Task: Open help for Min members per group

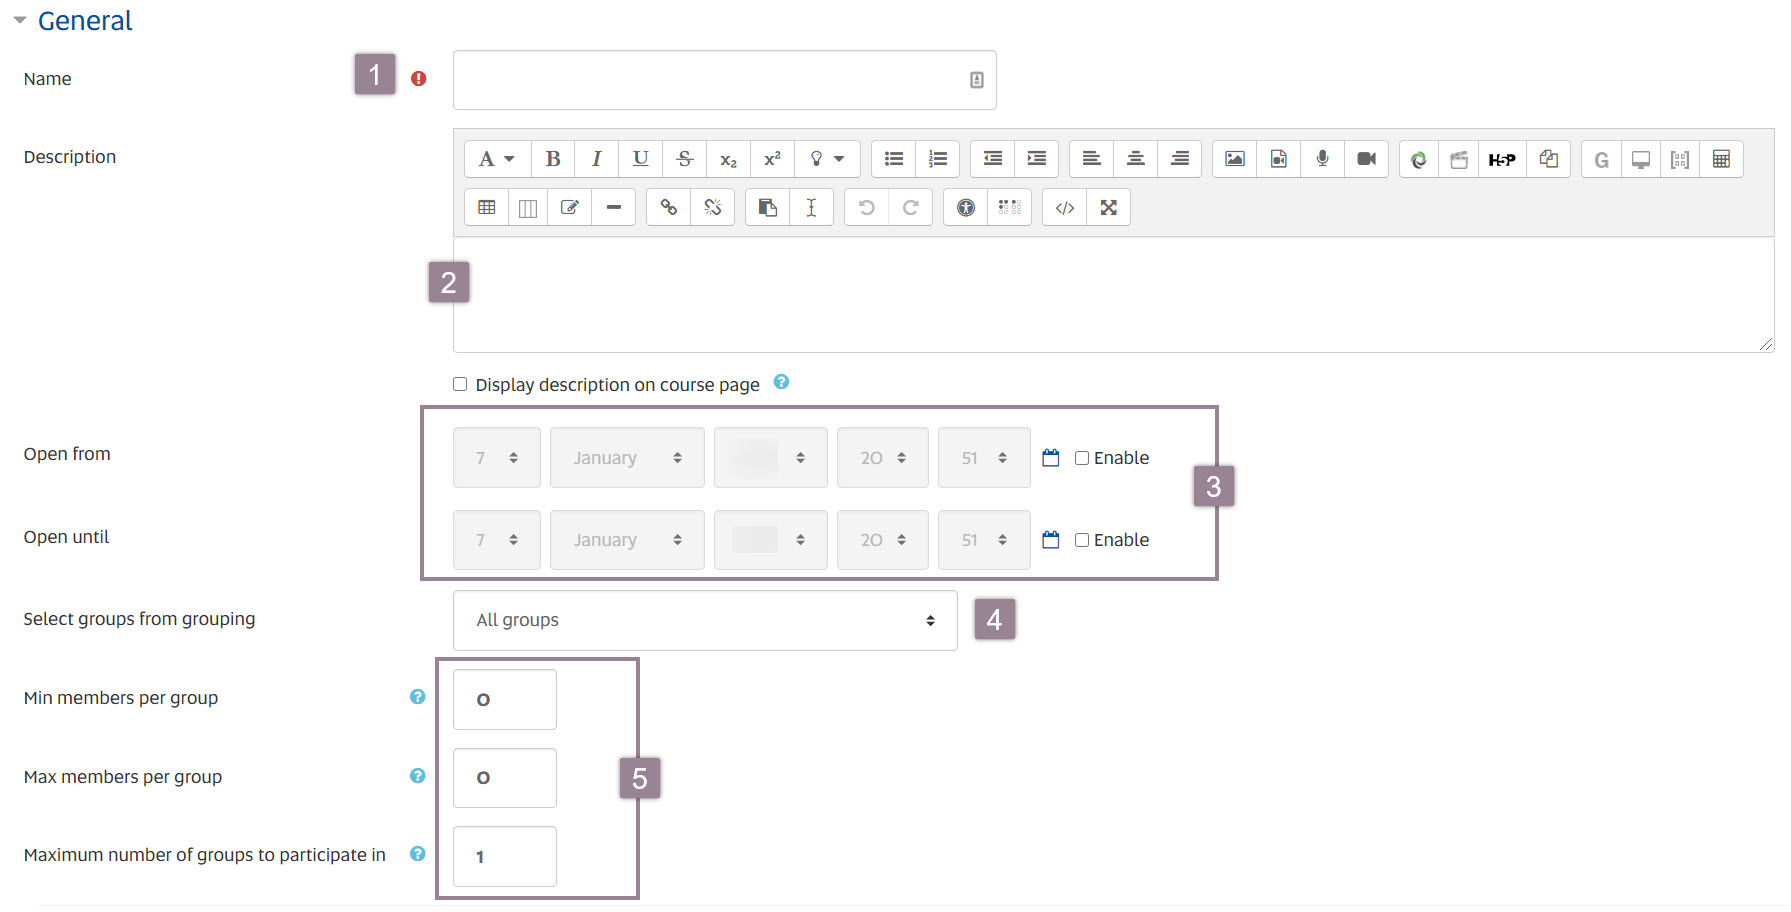Action: [x=417, y=696]
